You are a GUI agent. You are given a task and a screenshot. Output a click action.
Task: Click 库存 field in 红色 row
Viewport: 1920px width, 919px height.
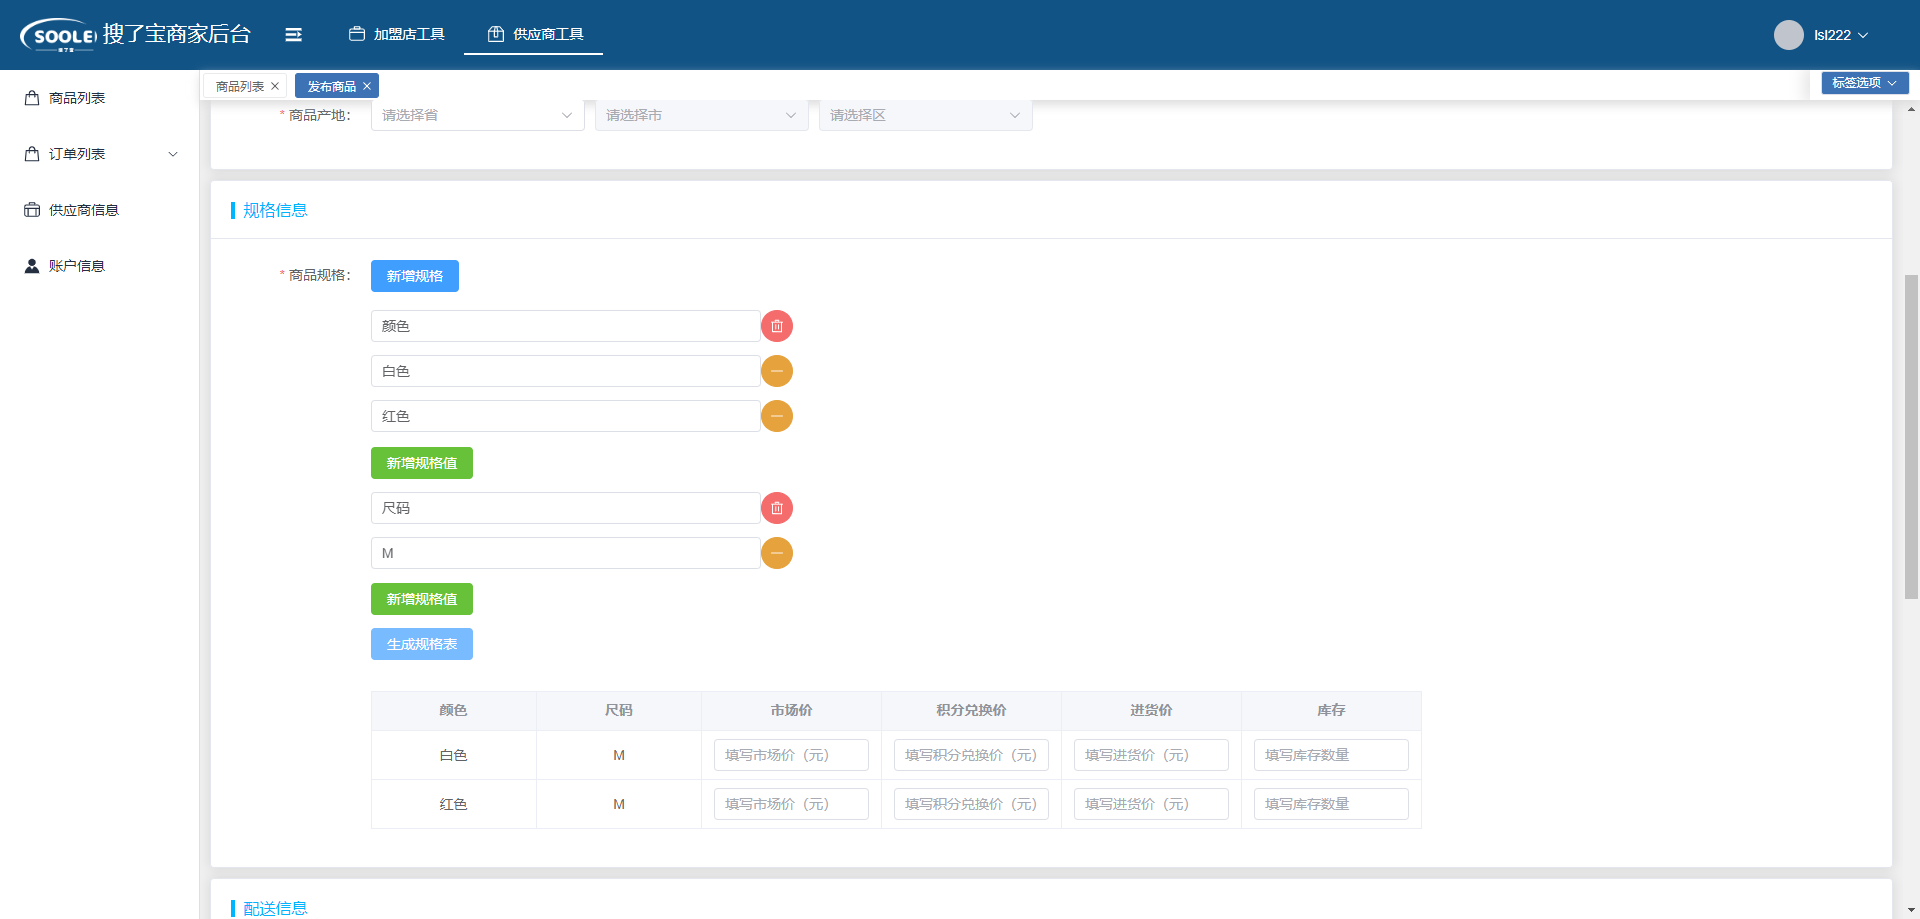click(x=1331, y=804)
